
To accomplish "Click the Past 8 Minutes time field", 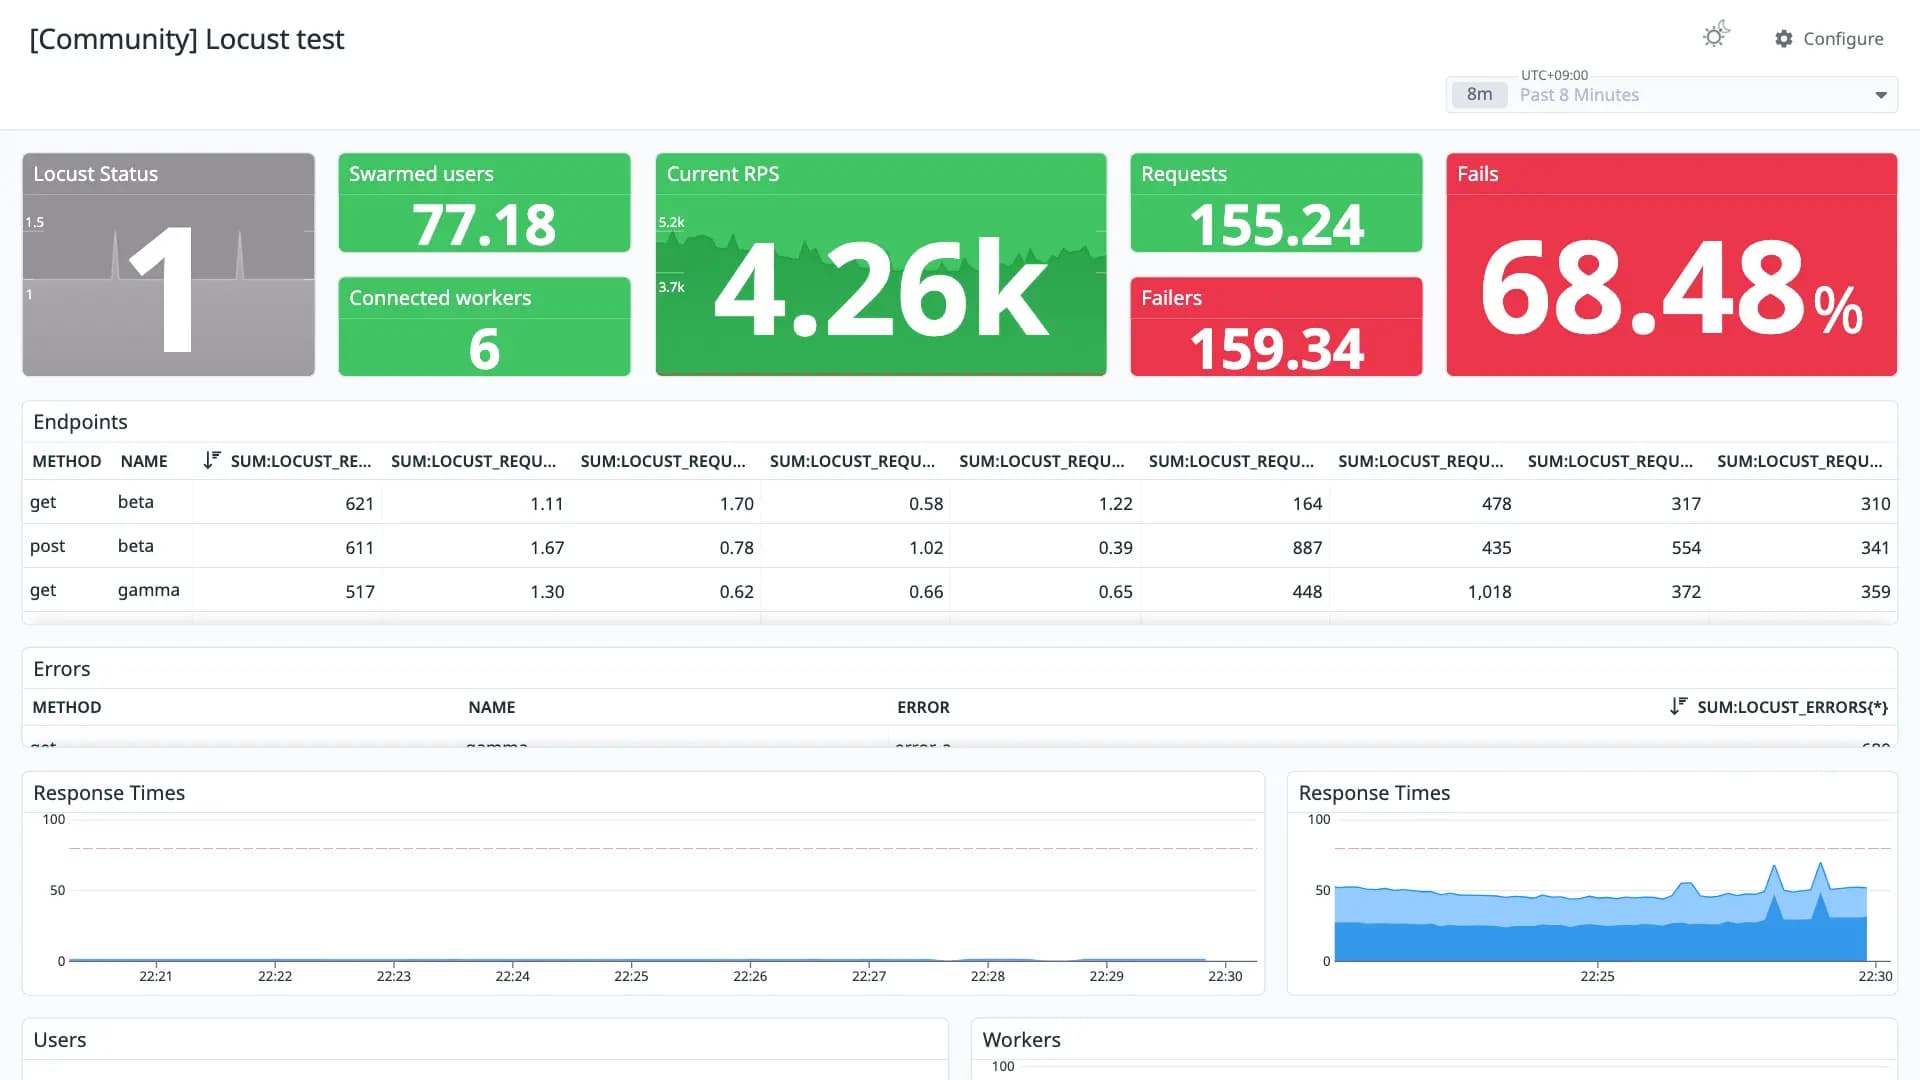I will pyautogui.click(x=1671, y=95).
